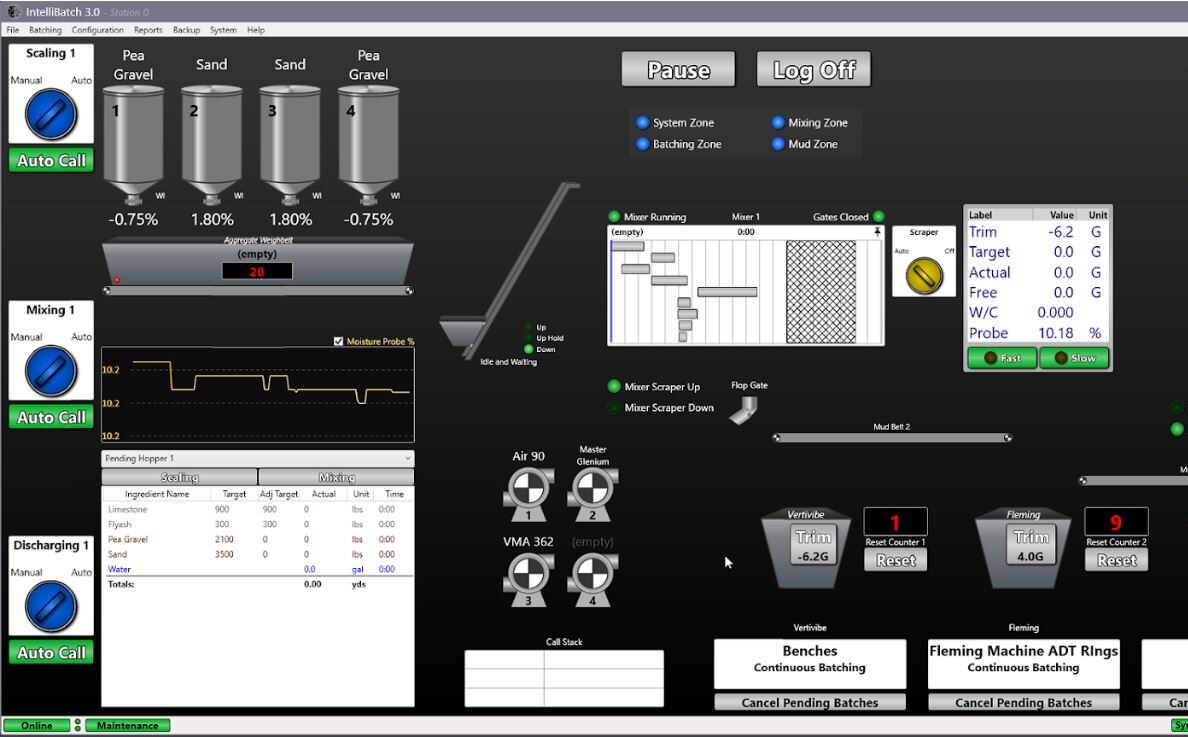The height and width of the screenshot is (737, 1188).
Task: Click the Mixing Zone status light
Action: point(778,122)
